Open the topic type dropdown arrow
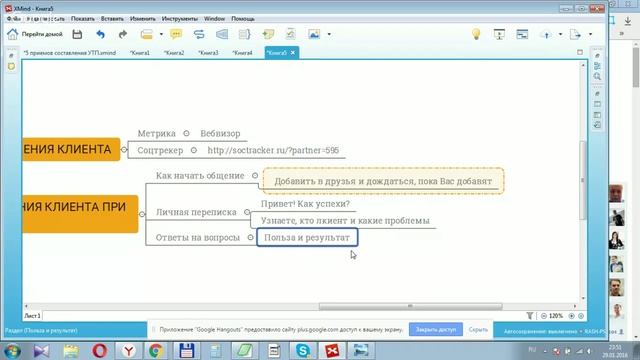Screen dimensions: 640x360 point(161,34)
